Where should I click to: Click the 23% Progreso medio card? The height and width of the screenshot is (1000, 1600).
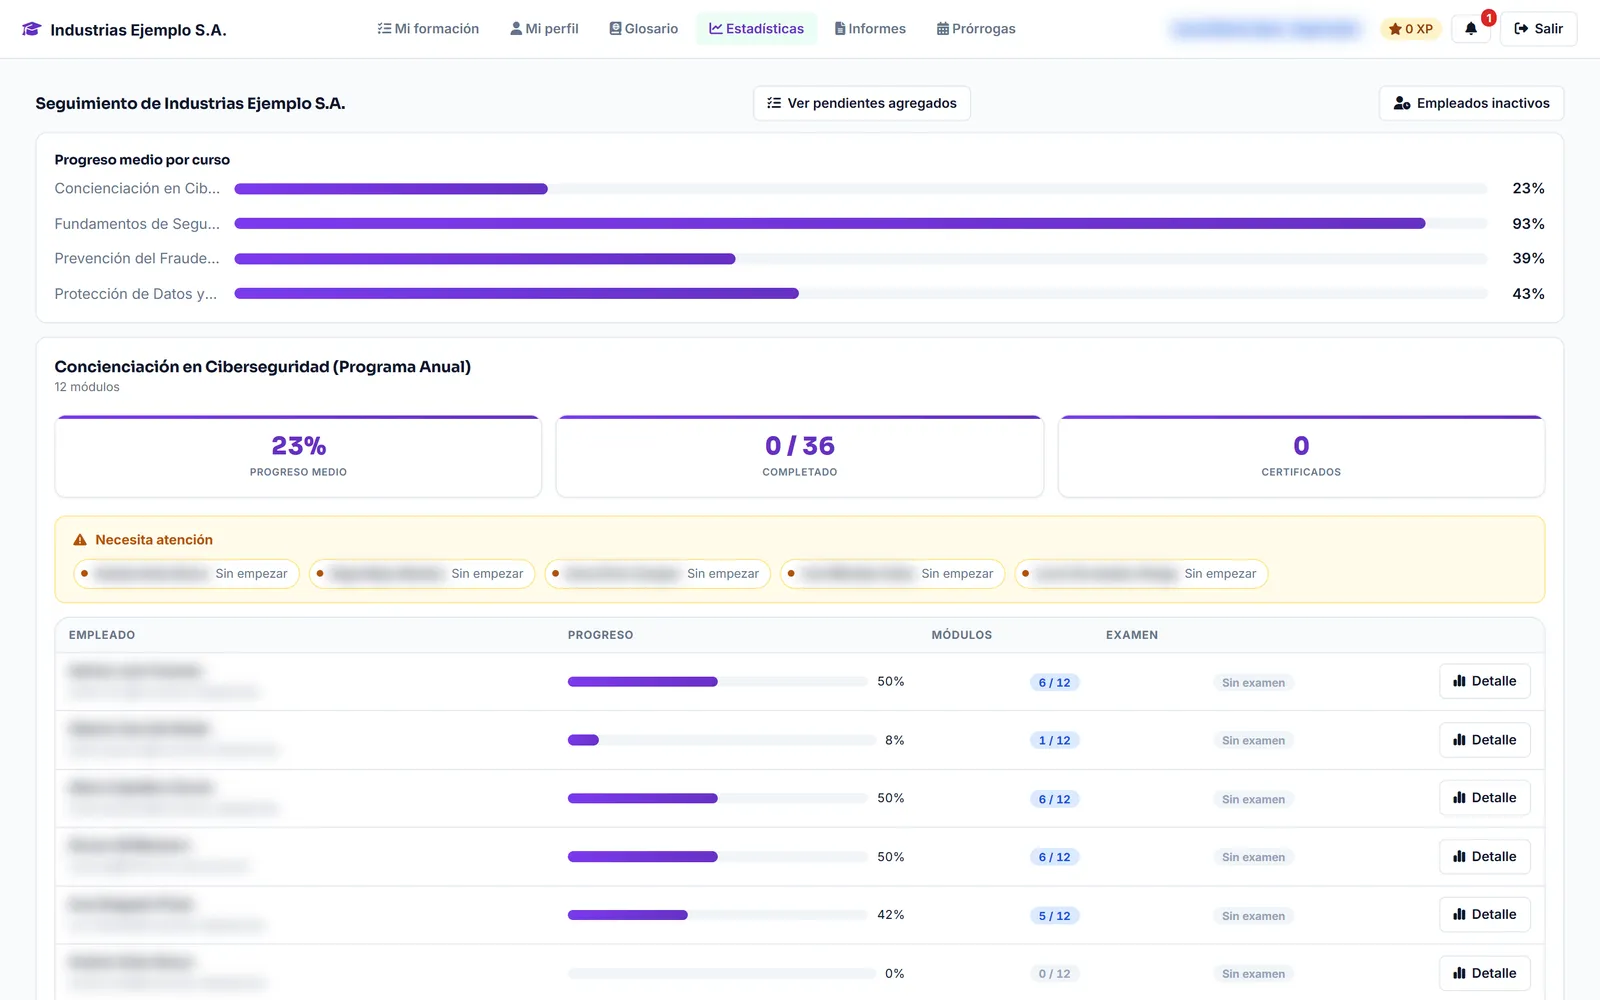coord(298,457)
